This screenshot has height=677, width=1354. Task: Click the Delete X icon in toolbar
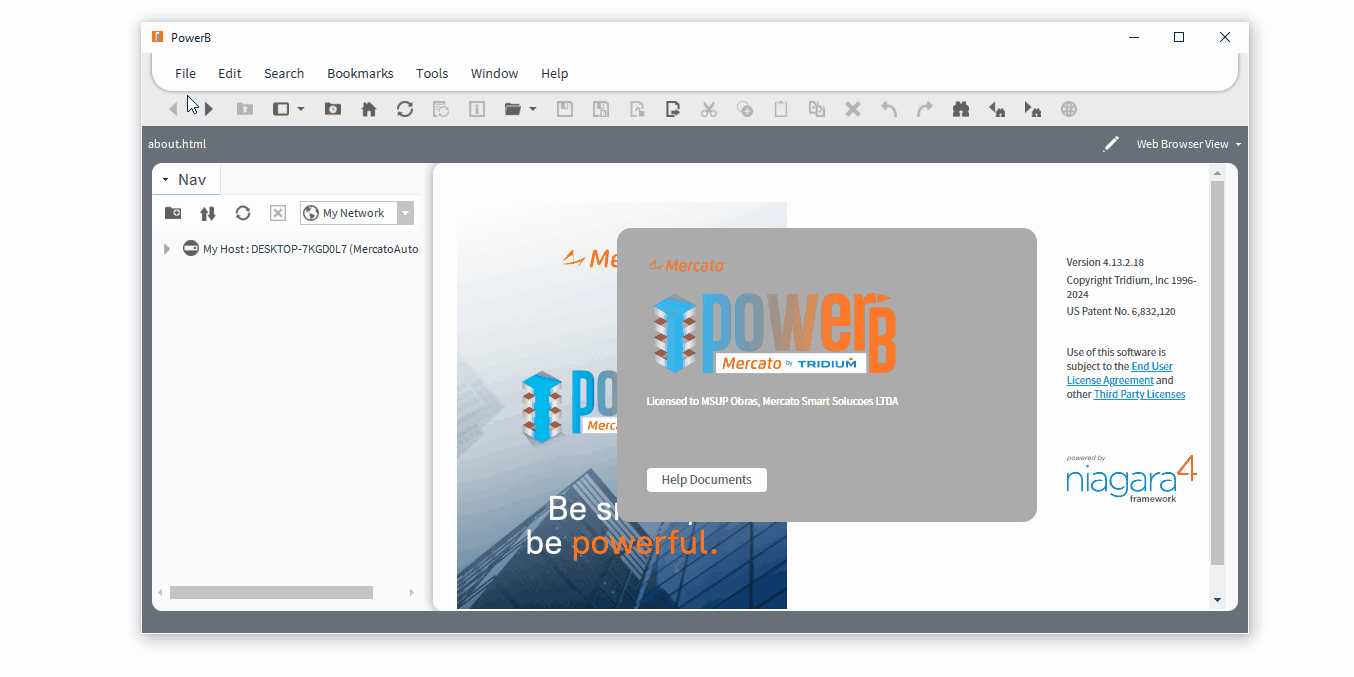[x=853, y=109]
